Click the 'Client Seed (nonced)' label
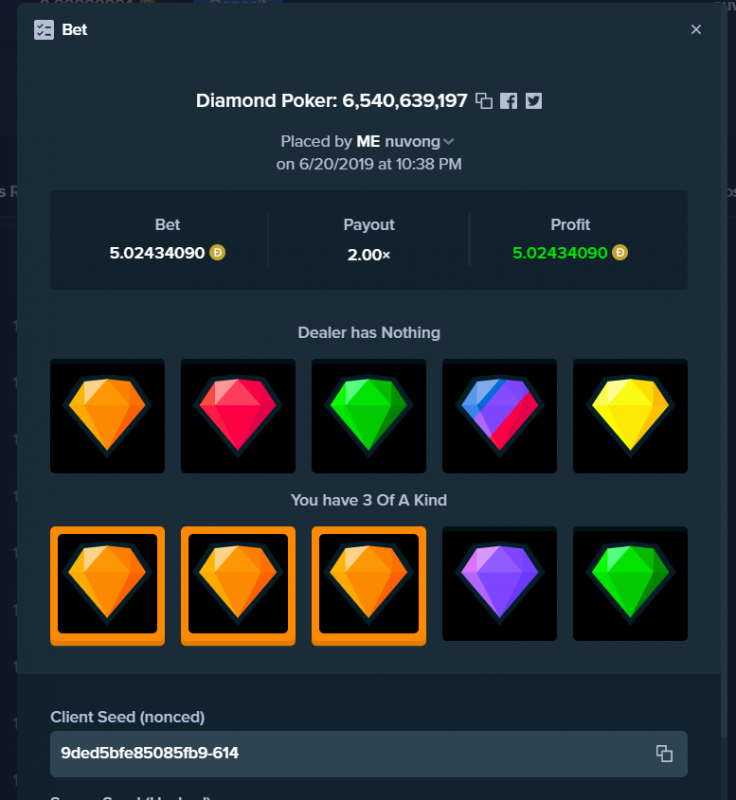Viewport: 736px width, 800px height. pos(128,717)
